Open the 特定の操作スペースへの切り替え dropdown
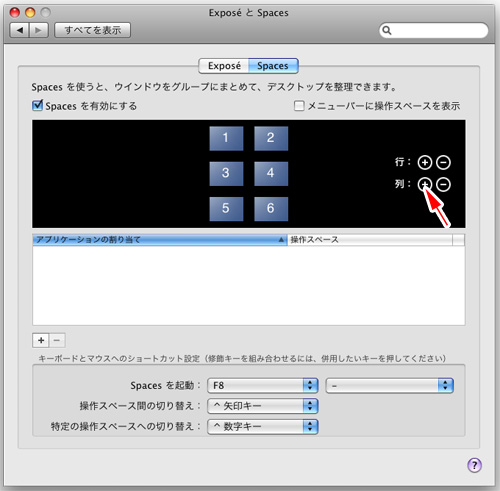This screenshot has height=491, width=500. click(x=263, y=426)
